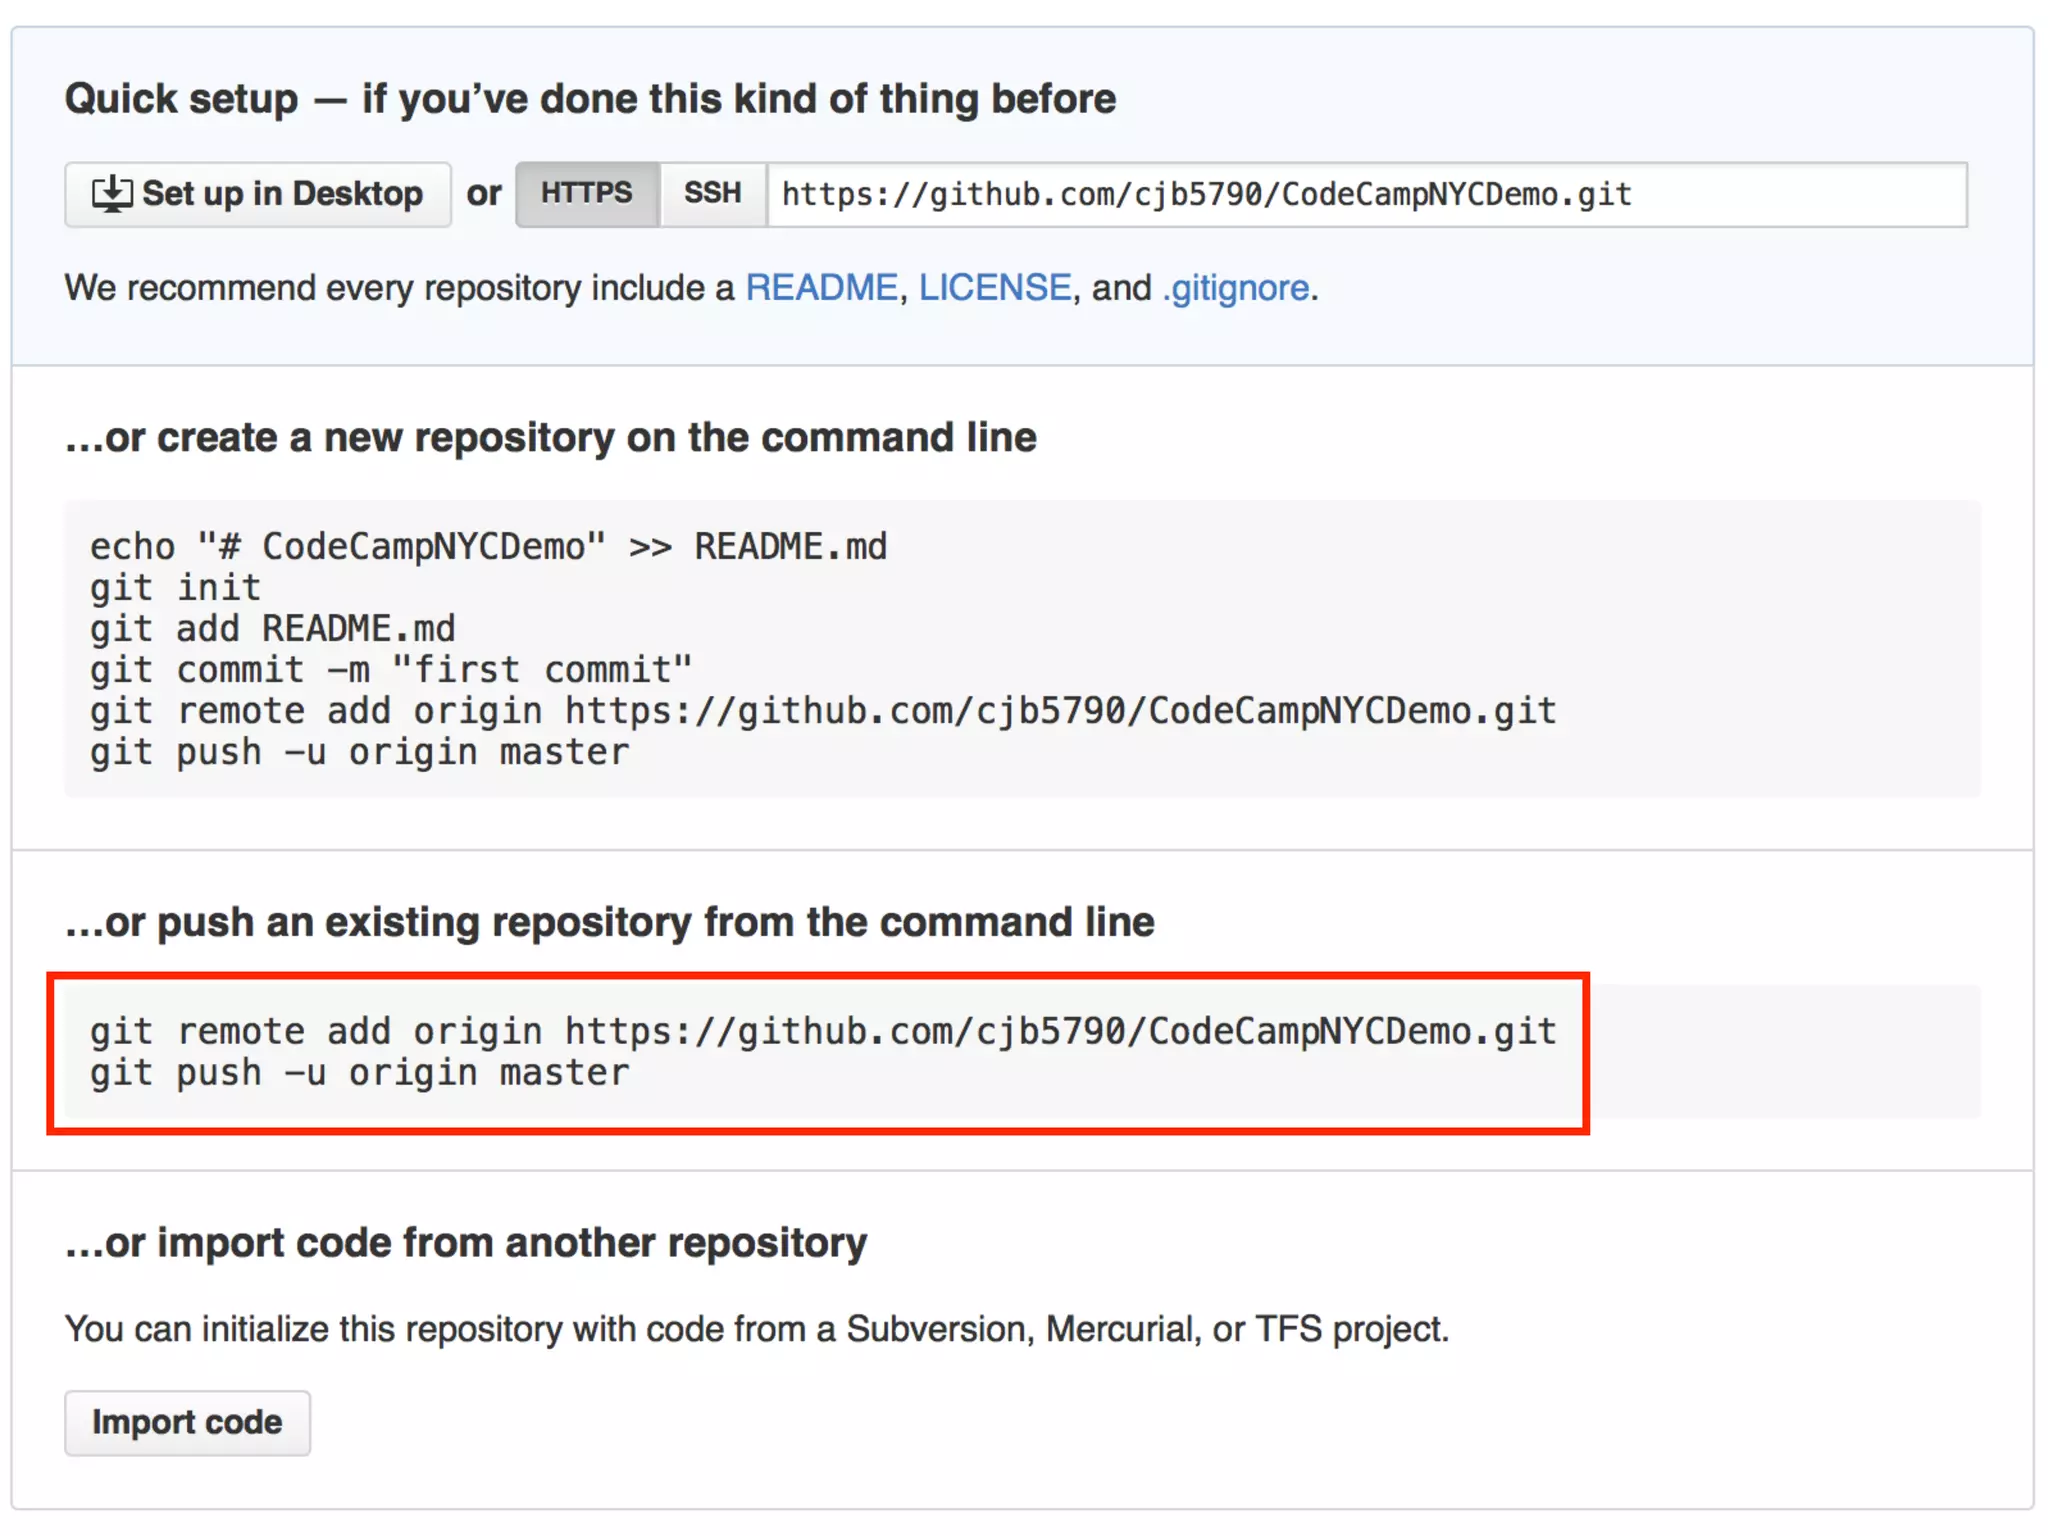
Task: Click '…or push an existing repository' heading
Action: [x=610, y=922]
